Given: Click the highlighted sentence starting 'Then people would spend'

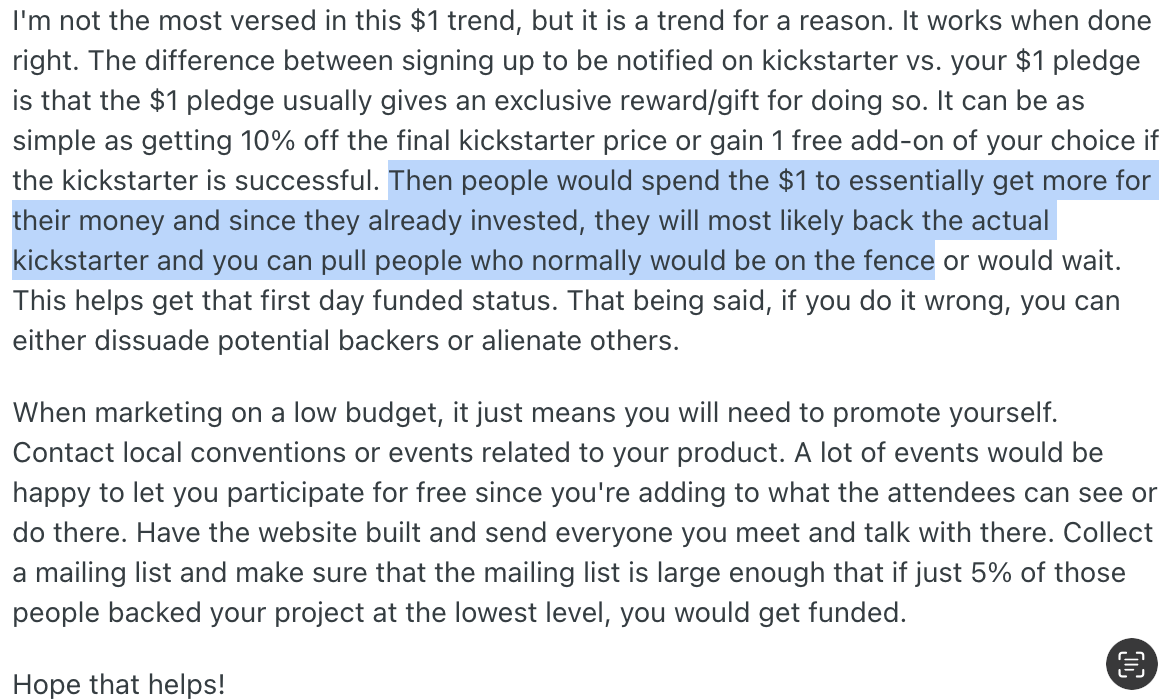Looking at the screenshot, I should coord(585,220).
